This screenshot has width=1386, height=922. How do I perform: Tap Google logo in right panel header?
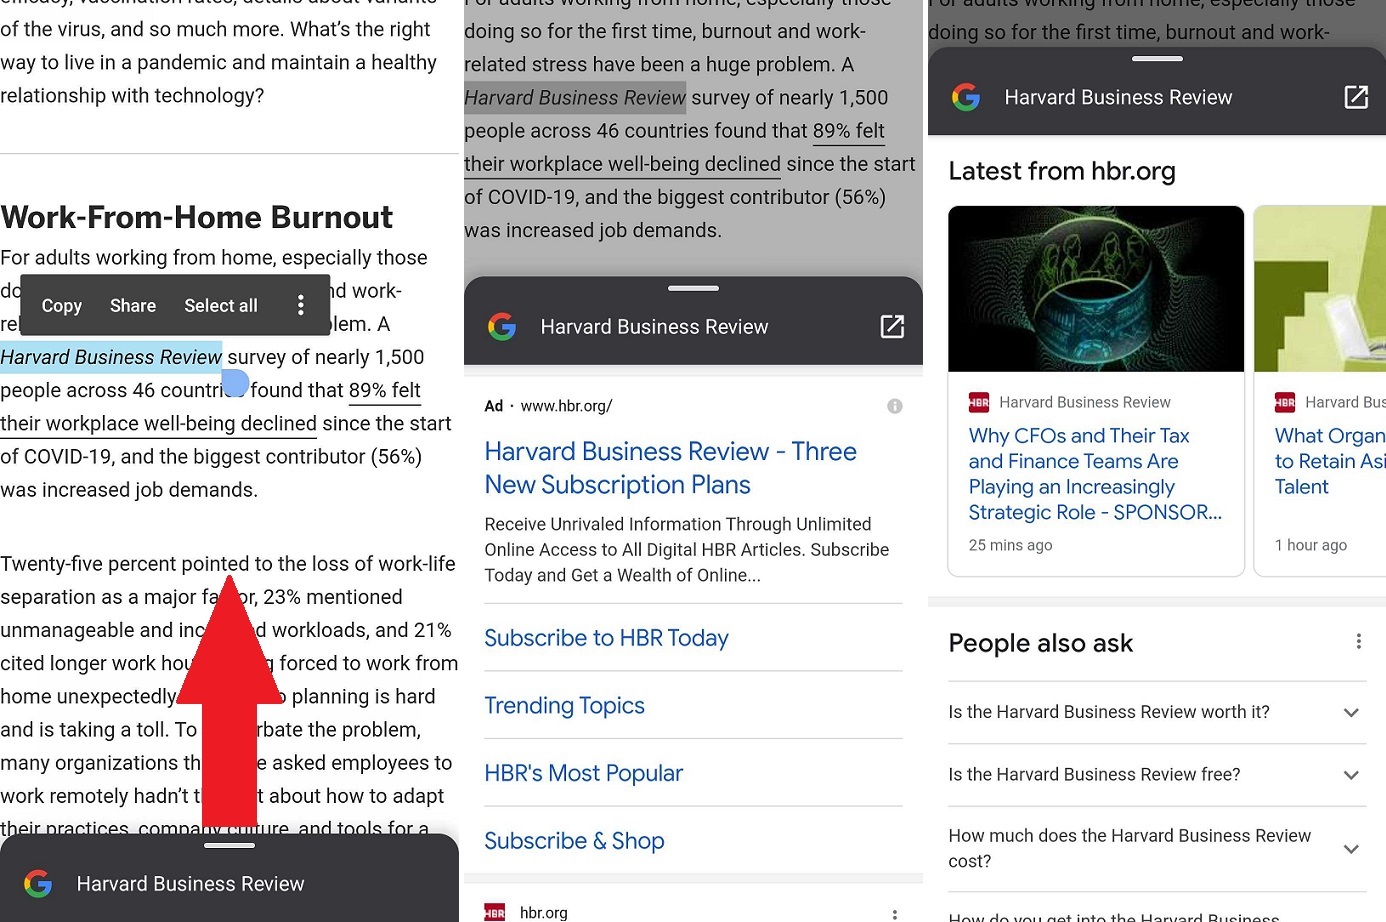pyautogui.click(x=966, y=97)
